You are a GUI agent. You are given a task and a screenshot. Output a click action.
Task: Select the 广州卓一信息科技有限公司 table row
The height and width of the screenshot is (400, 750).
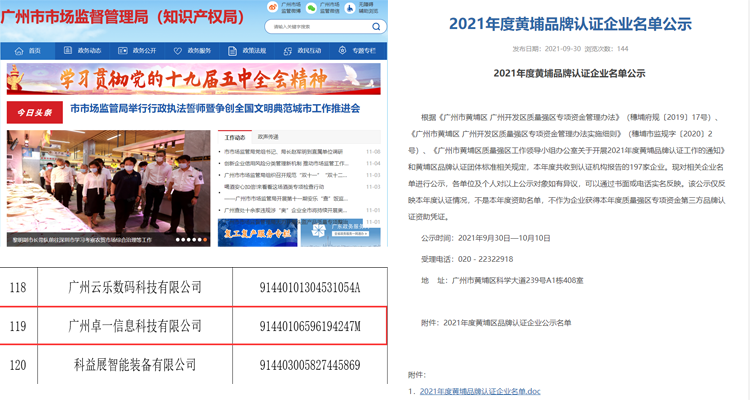click(x=195, y=326)
